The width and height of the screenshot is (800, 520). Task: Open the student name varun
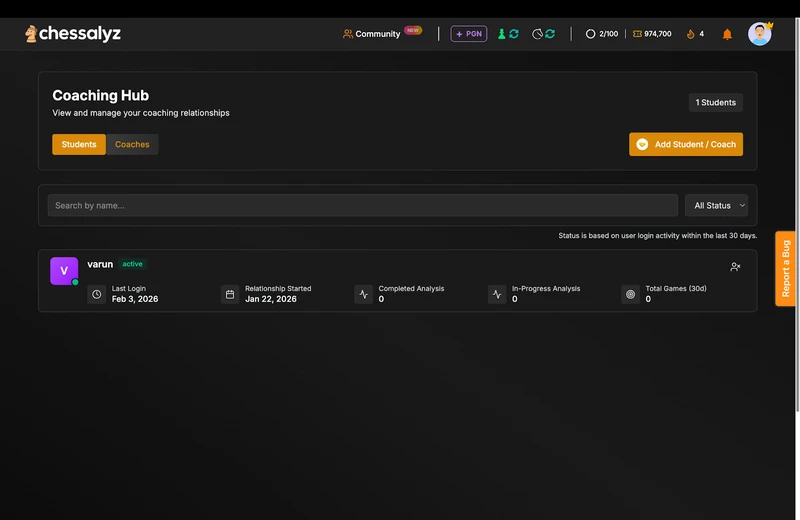coord(100,264)
